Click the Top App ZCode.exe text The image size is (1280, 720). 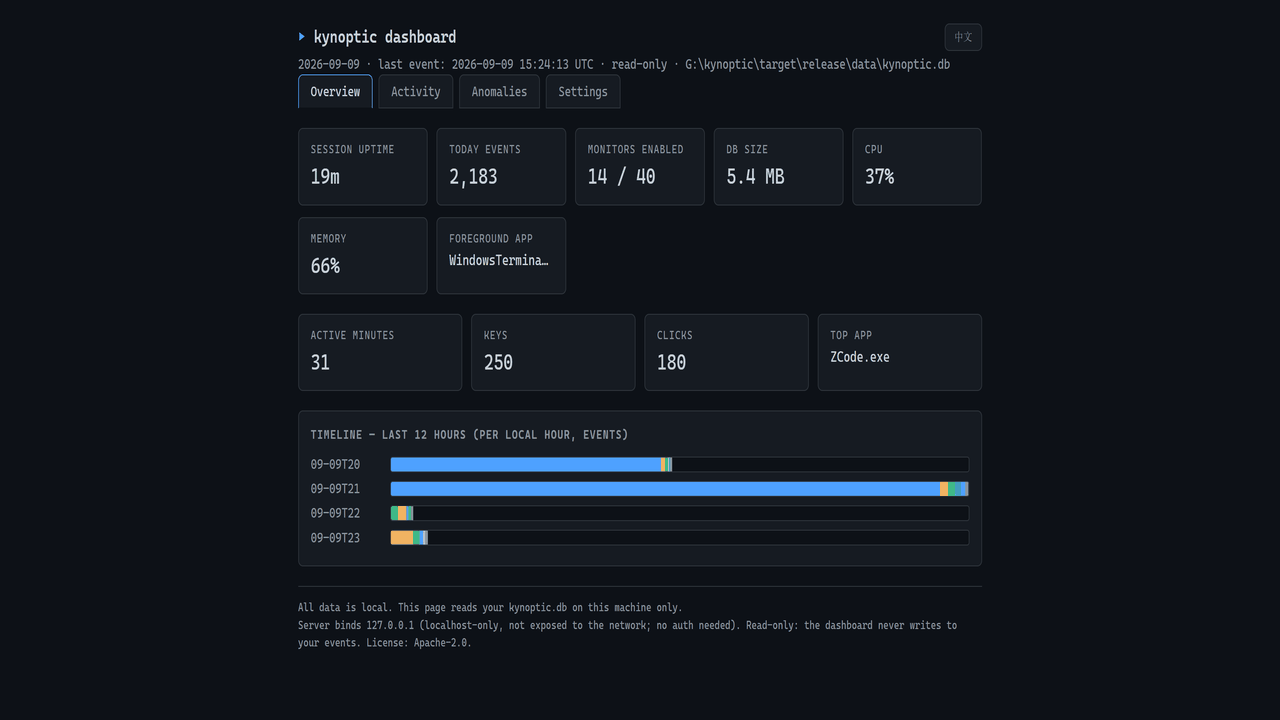859,357
